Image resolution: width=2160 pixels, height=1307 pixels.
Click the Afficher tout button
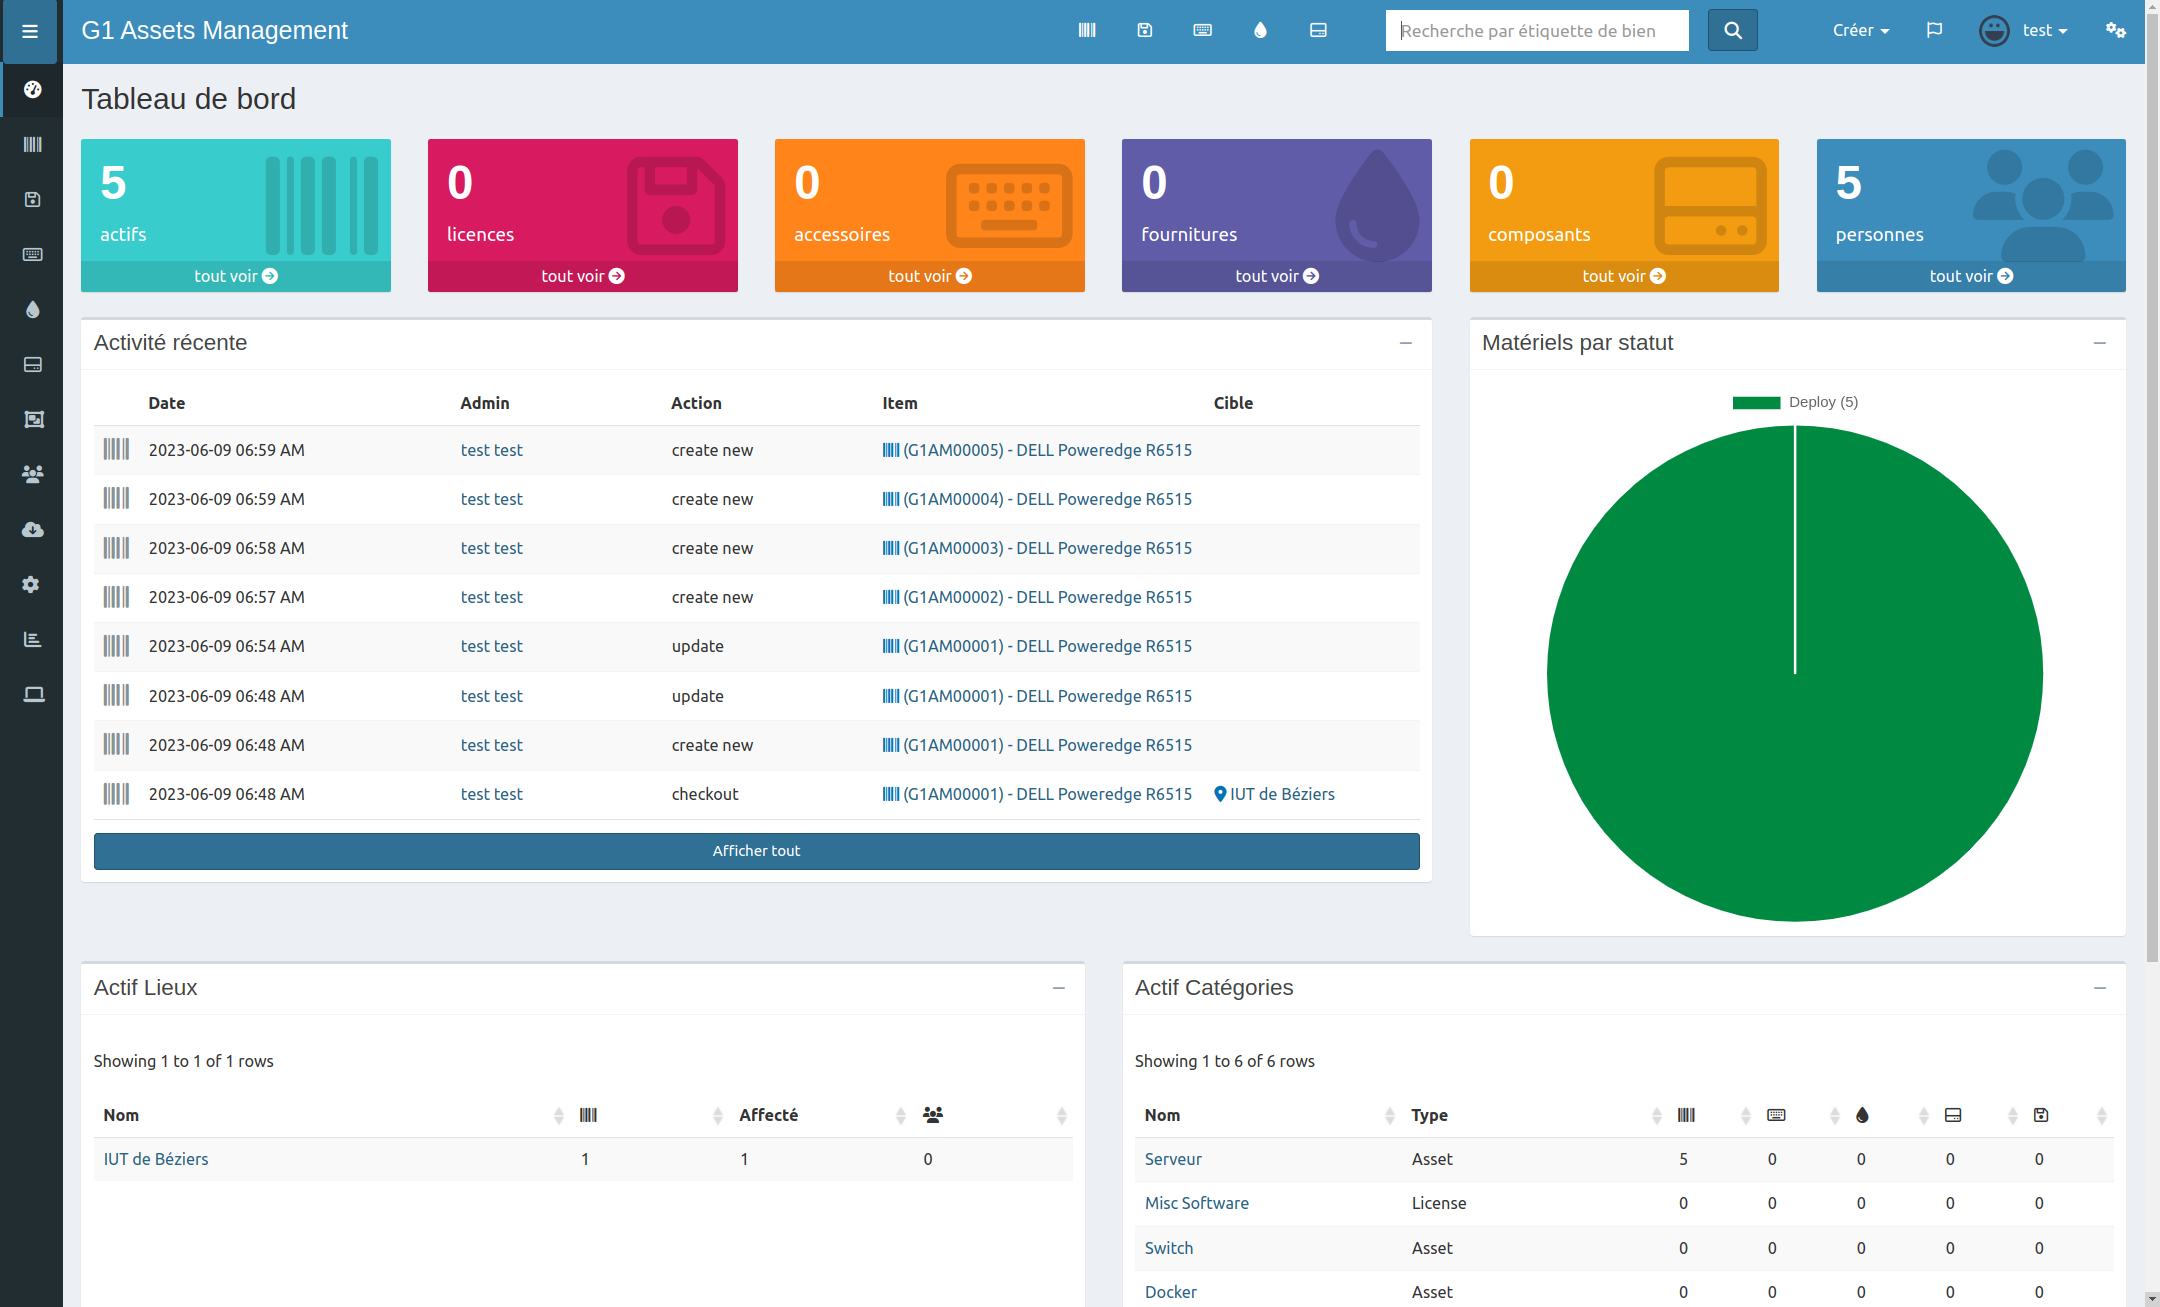tap(756, 851)
